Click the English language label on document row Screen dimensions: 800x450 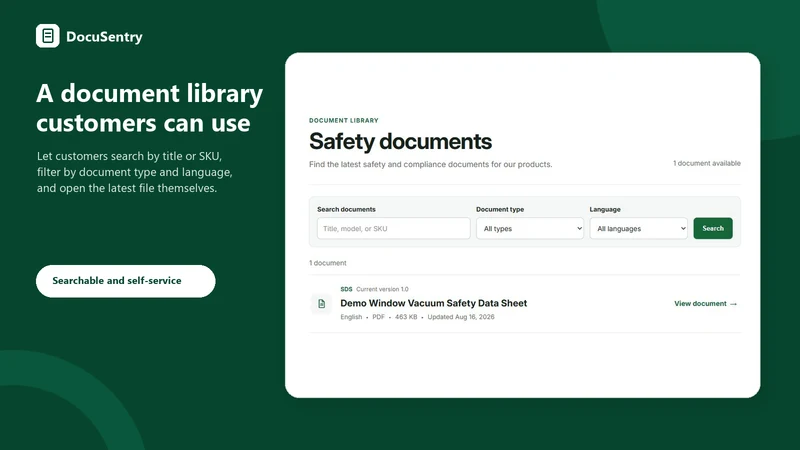tap(351, 317)
